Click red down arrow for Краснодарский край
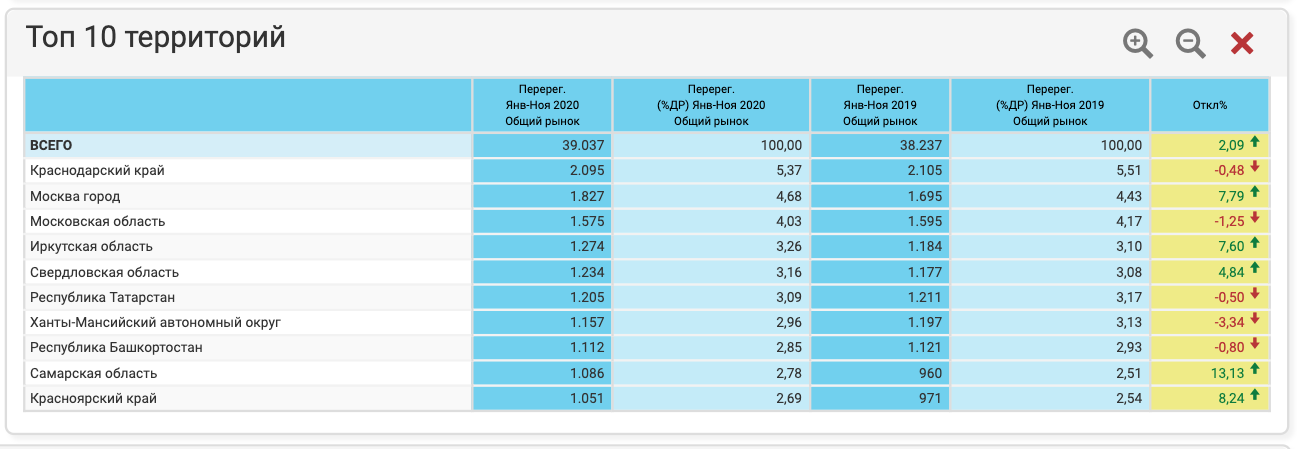This screenshot has width=1297, height=449. point(1255,169)
